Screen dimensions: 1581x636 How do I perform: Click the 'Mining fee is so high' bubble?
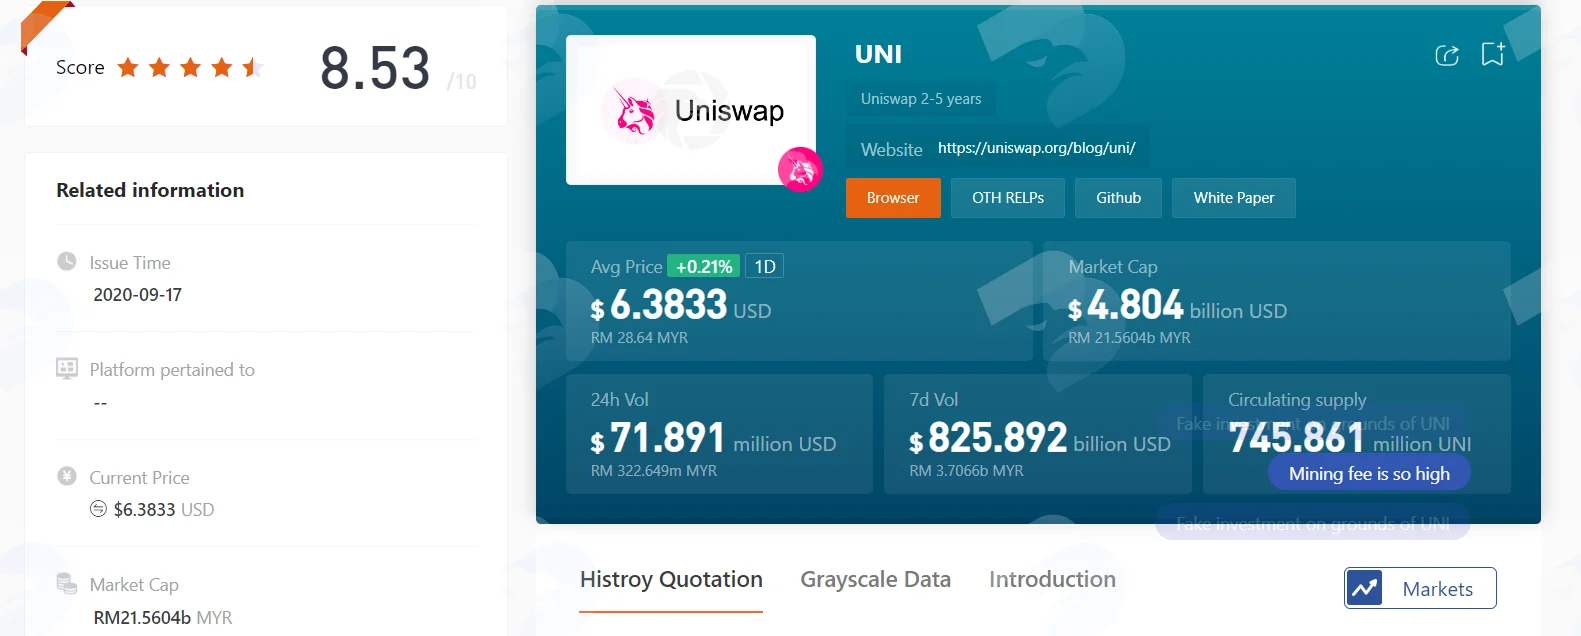1369,474
